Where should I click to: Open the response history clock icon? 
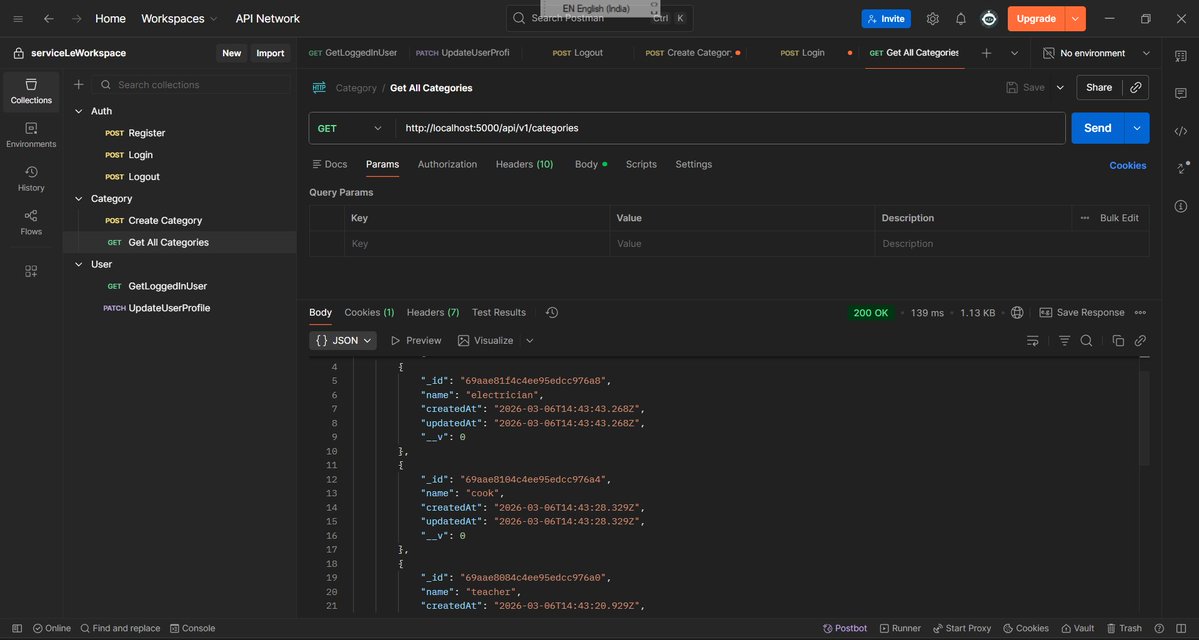click(x=552, y=312)
